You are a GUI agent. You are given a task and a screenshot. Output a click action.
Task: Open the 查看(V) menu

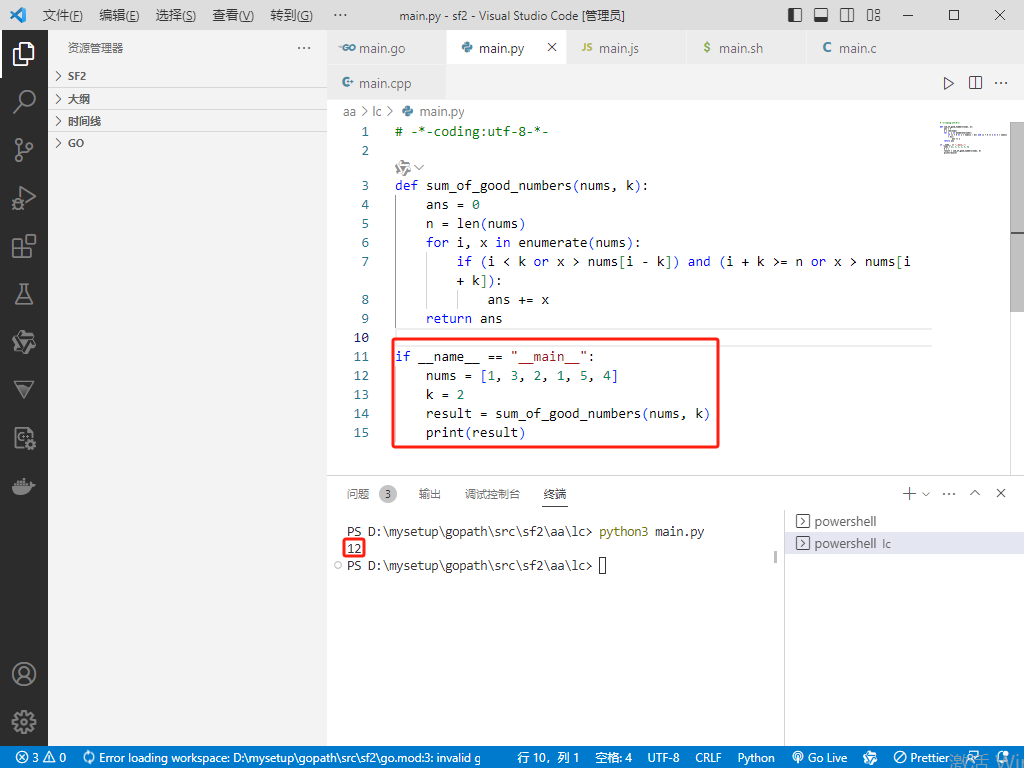coord(233,15)
